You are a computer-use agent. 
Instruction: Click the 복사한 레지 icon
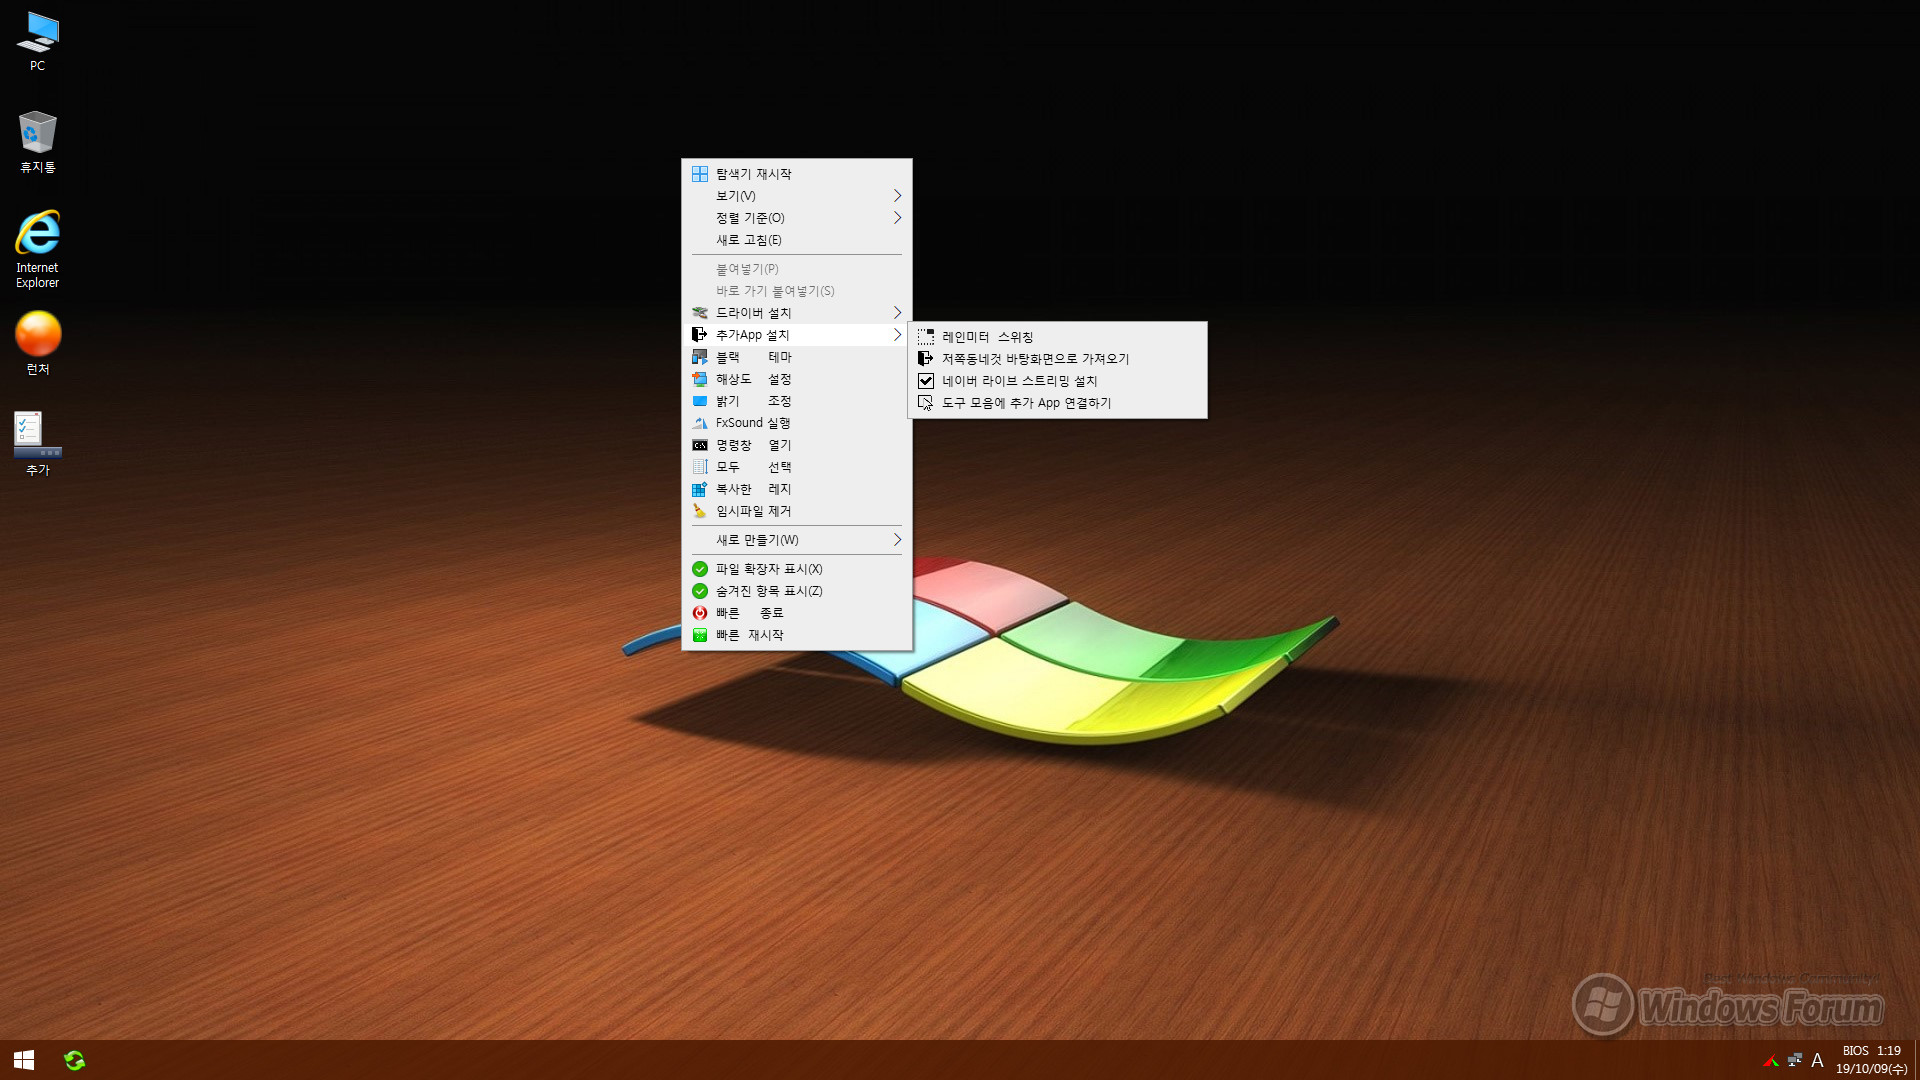click(700, 489)
